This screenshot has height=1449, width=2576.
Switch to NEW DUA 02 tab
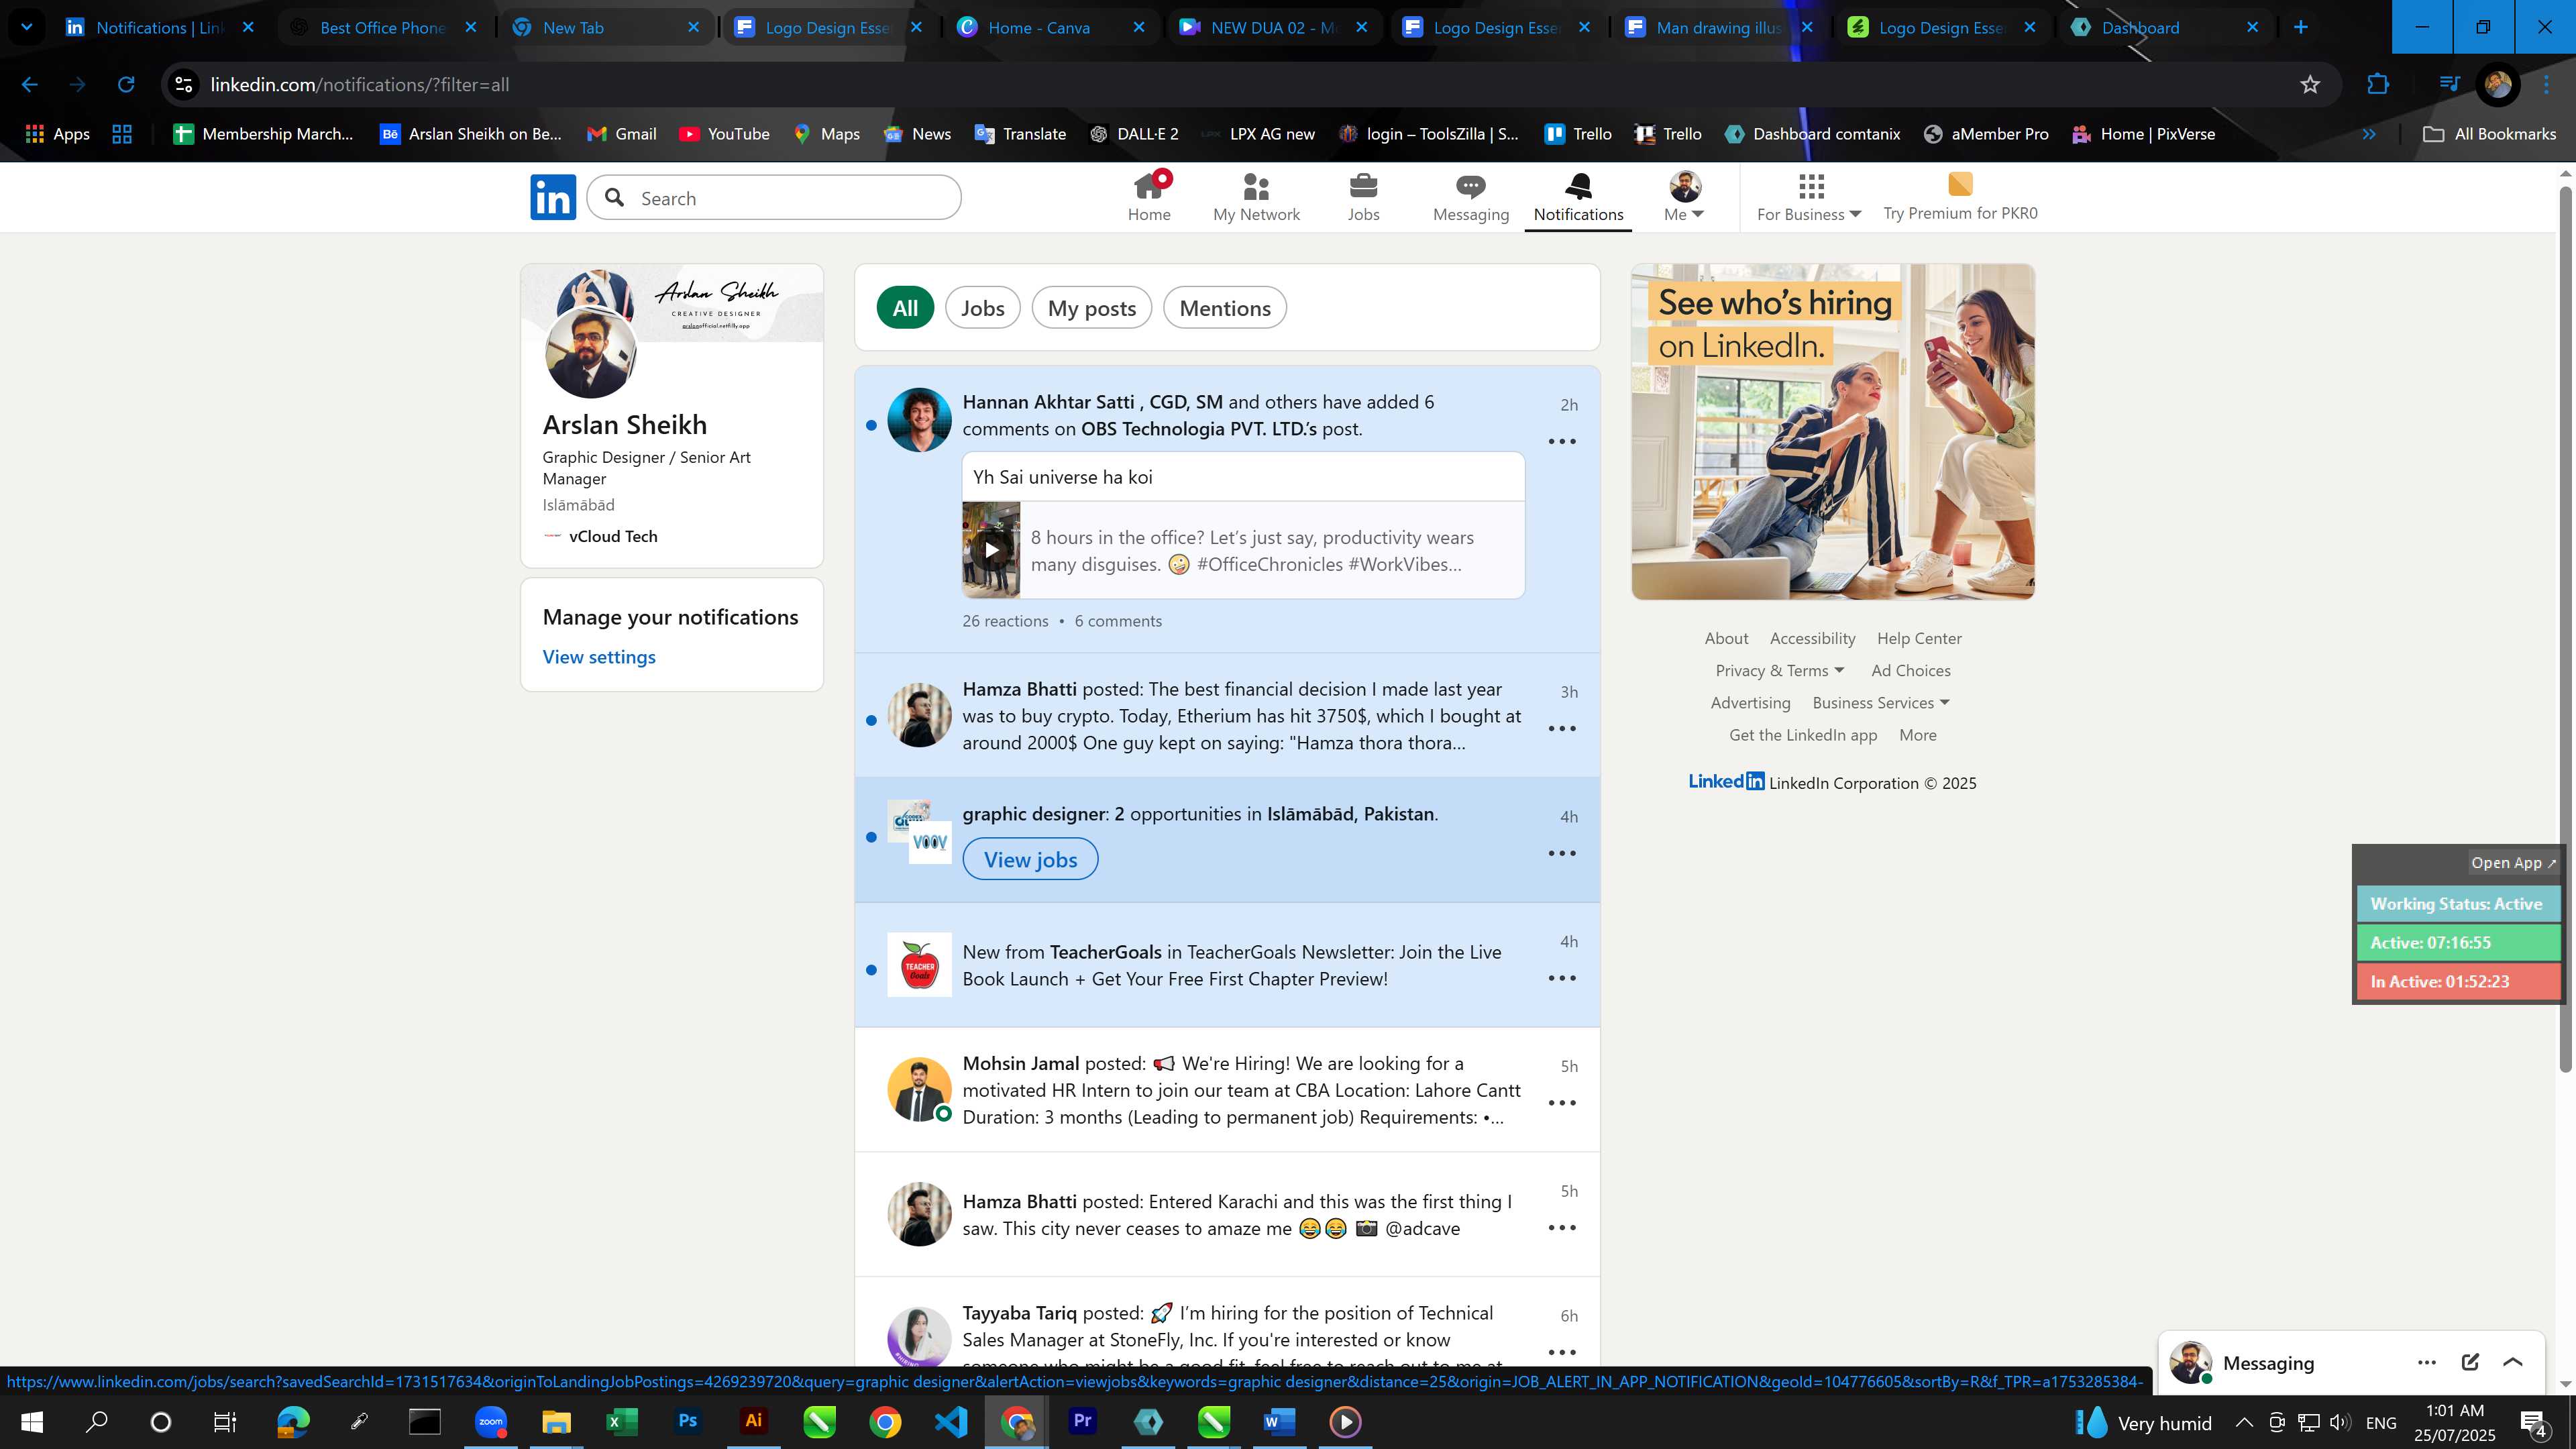click(x=1274, y=28)
